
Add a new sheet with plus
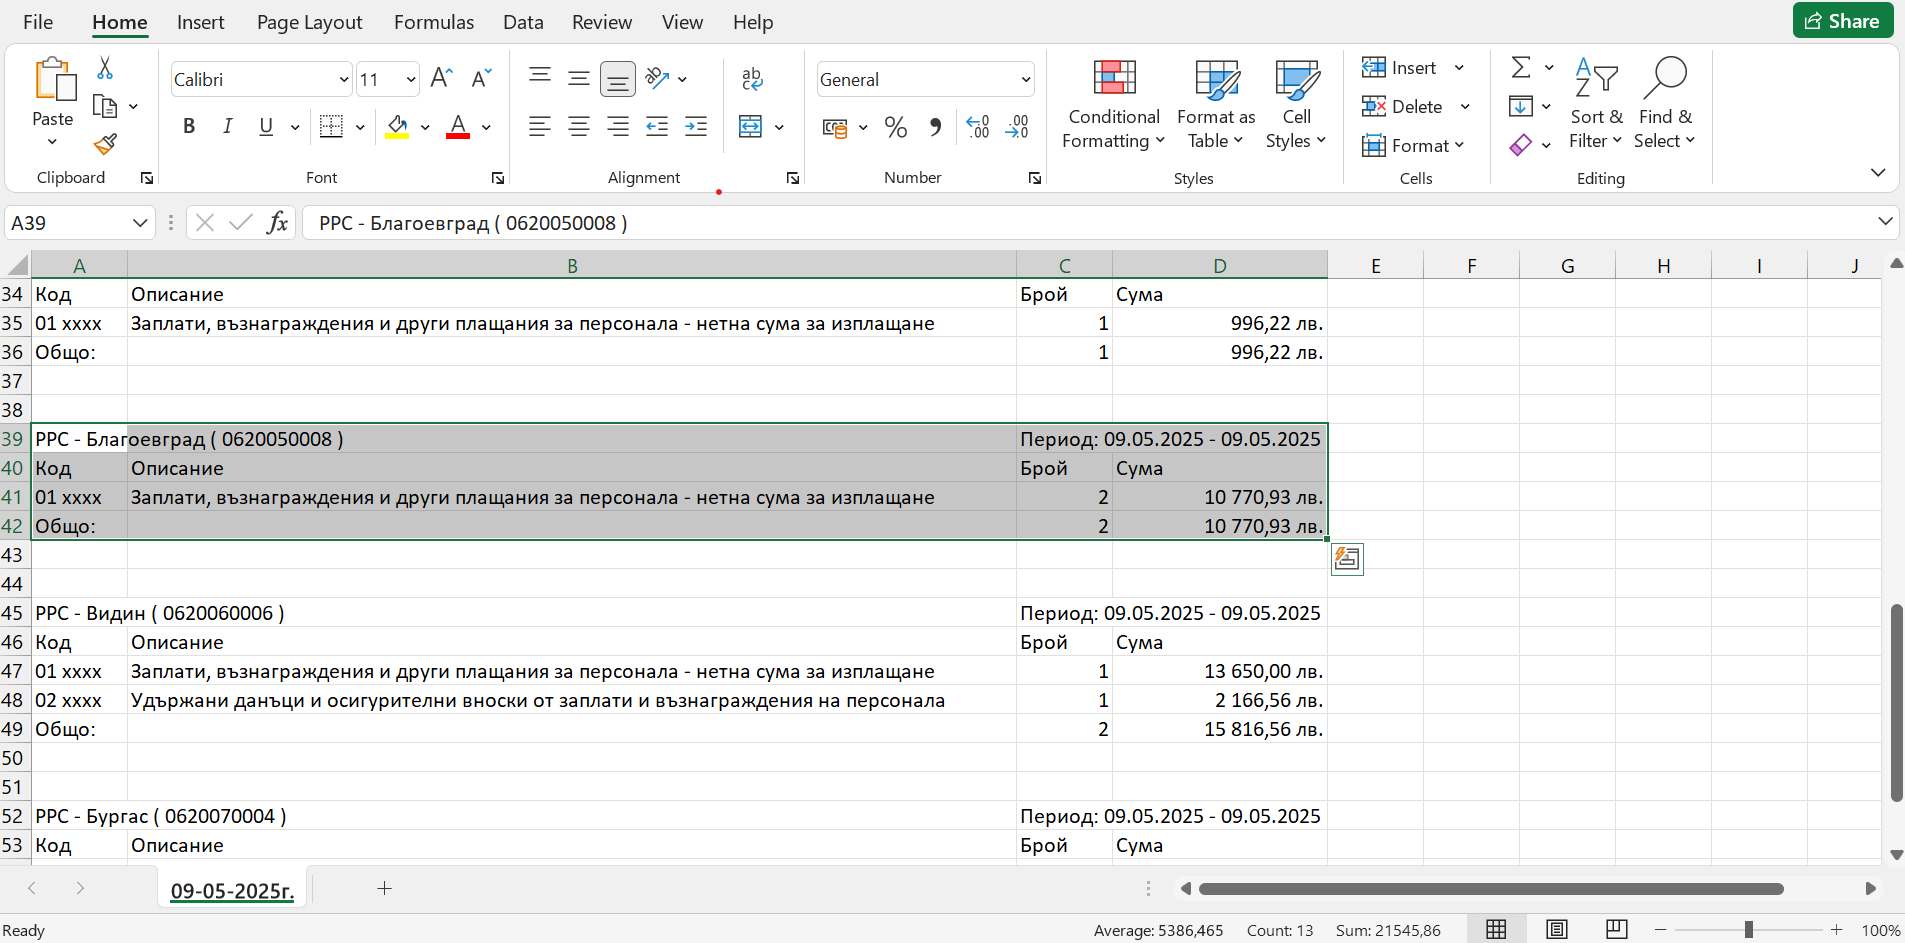[x=384, y=888]
